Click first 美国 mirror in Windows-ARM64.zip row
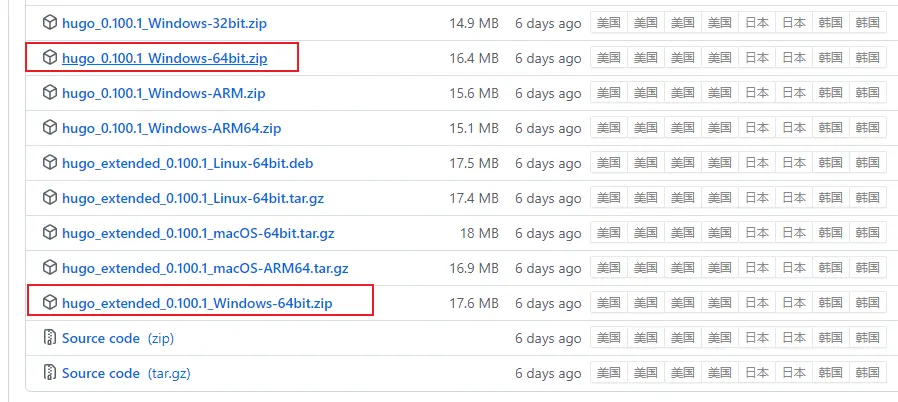Image resolution: width=898 pixels, height=402 pixels. pyautogui.click(x=609, y=128)
